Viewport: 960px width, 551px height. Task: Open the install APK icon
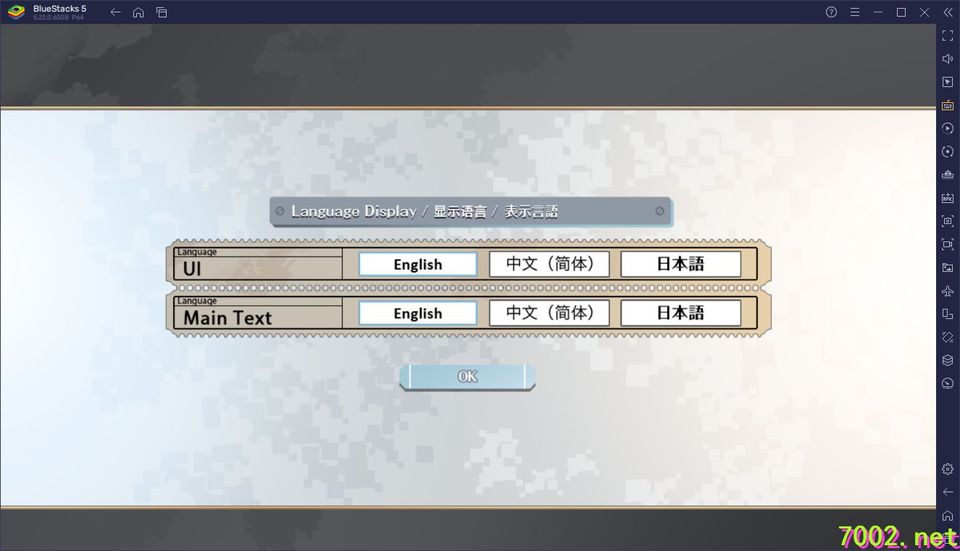(948, 198)
